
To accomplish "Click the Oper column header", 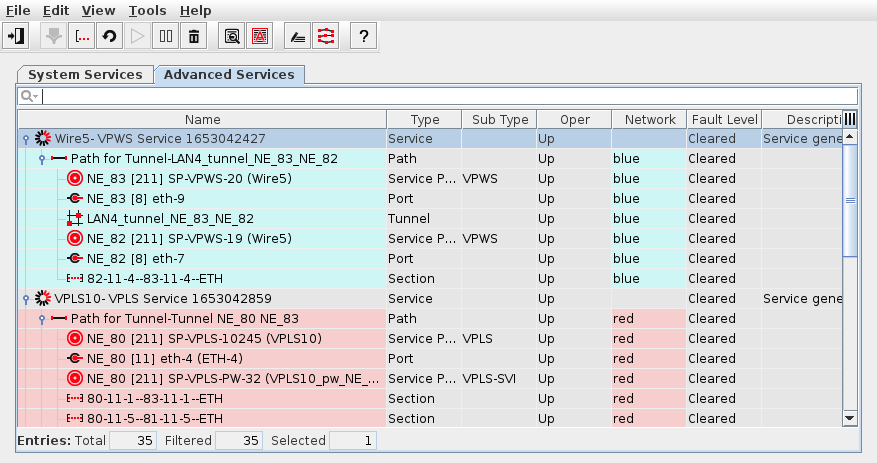I will tap(574, 119).
